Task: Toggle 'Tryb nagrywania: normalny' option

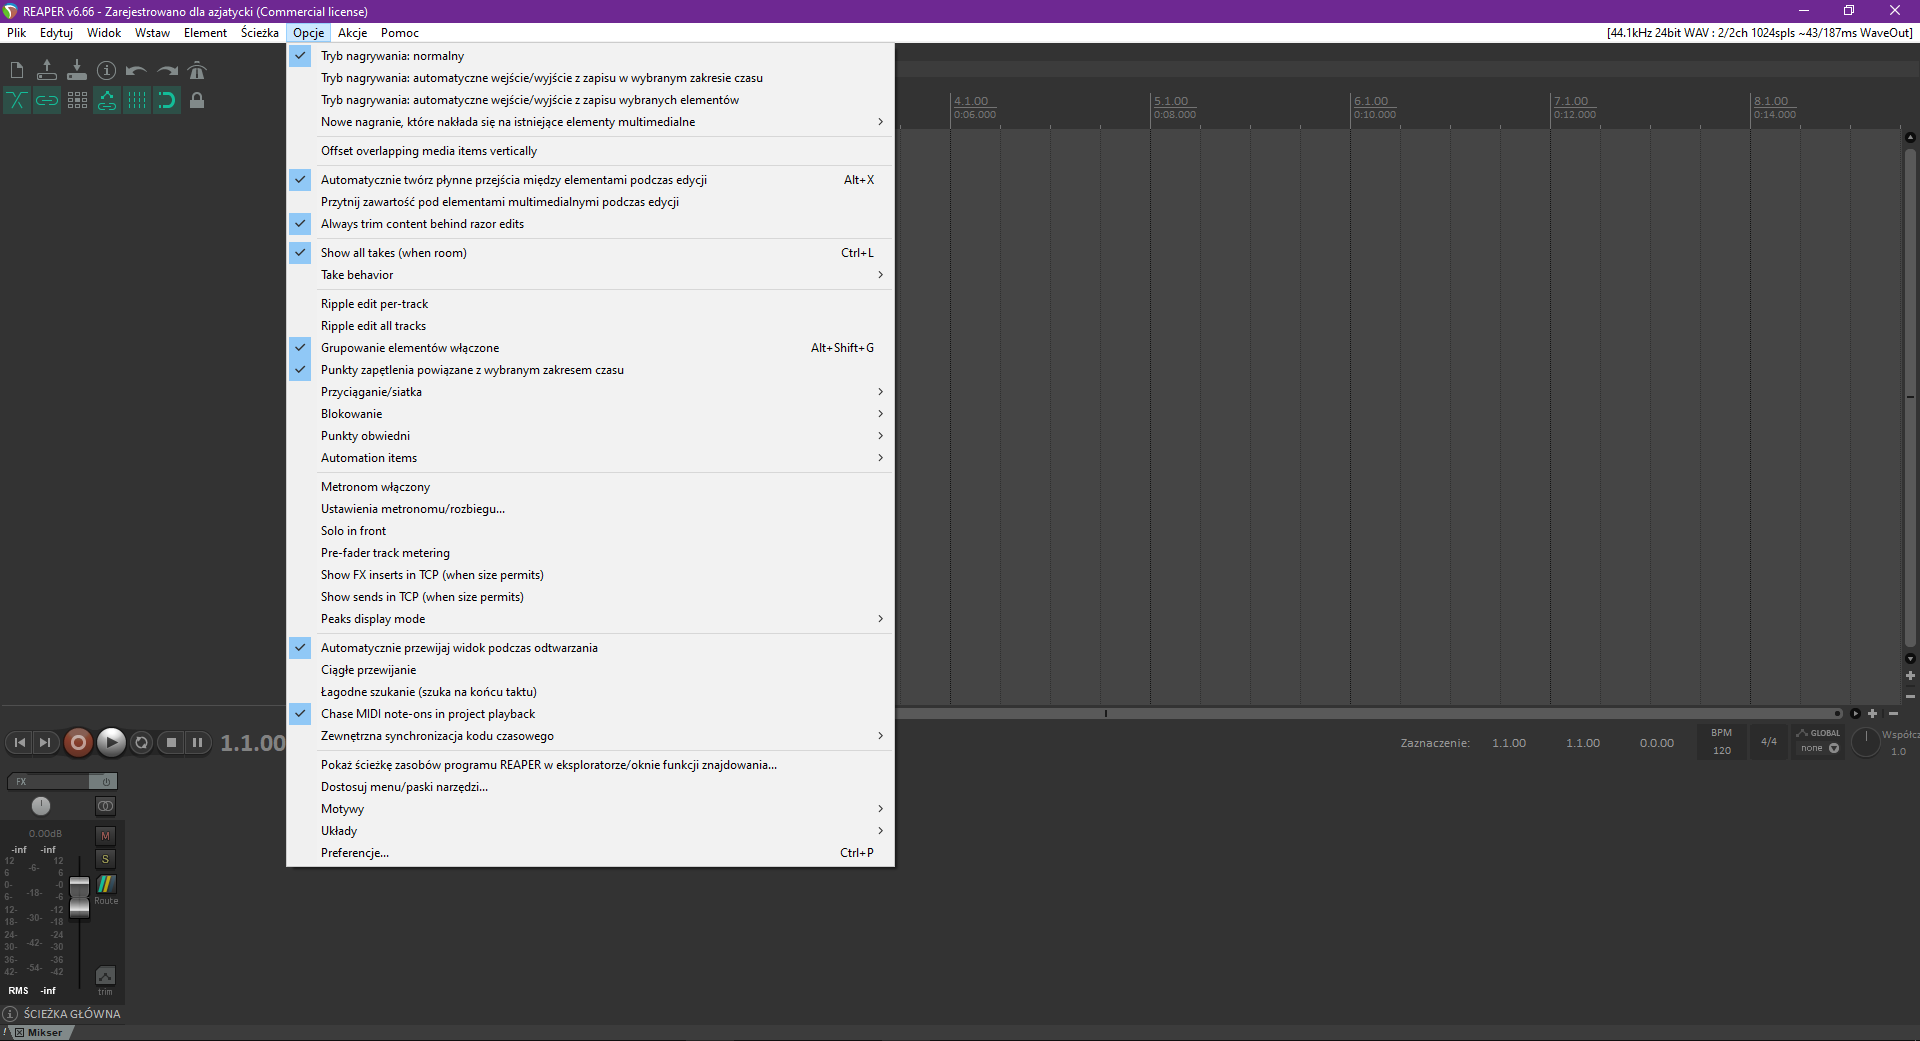Action: pos(590,56)
